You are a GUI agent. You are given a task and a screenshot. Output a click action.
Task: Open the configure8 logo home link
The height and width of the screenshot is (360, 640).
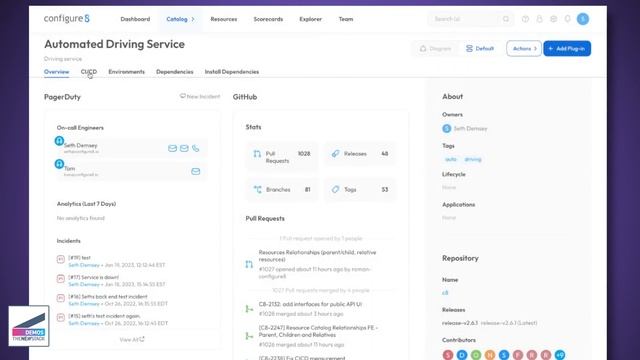[x=67, y=19]
